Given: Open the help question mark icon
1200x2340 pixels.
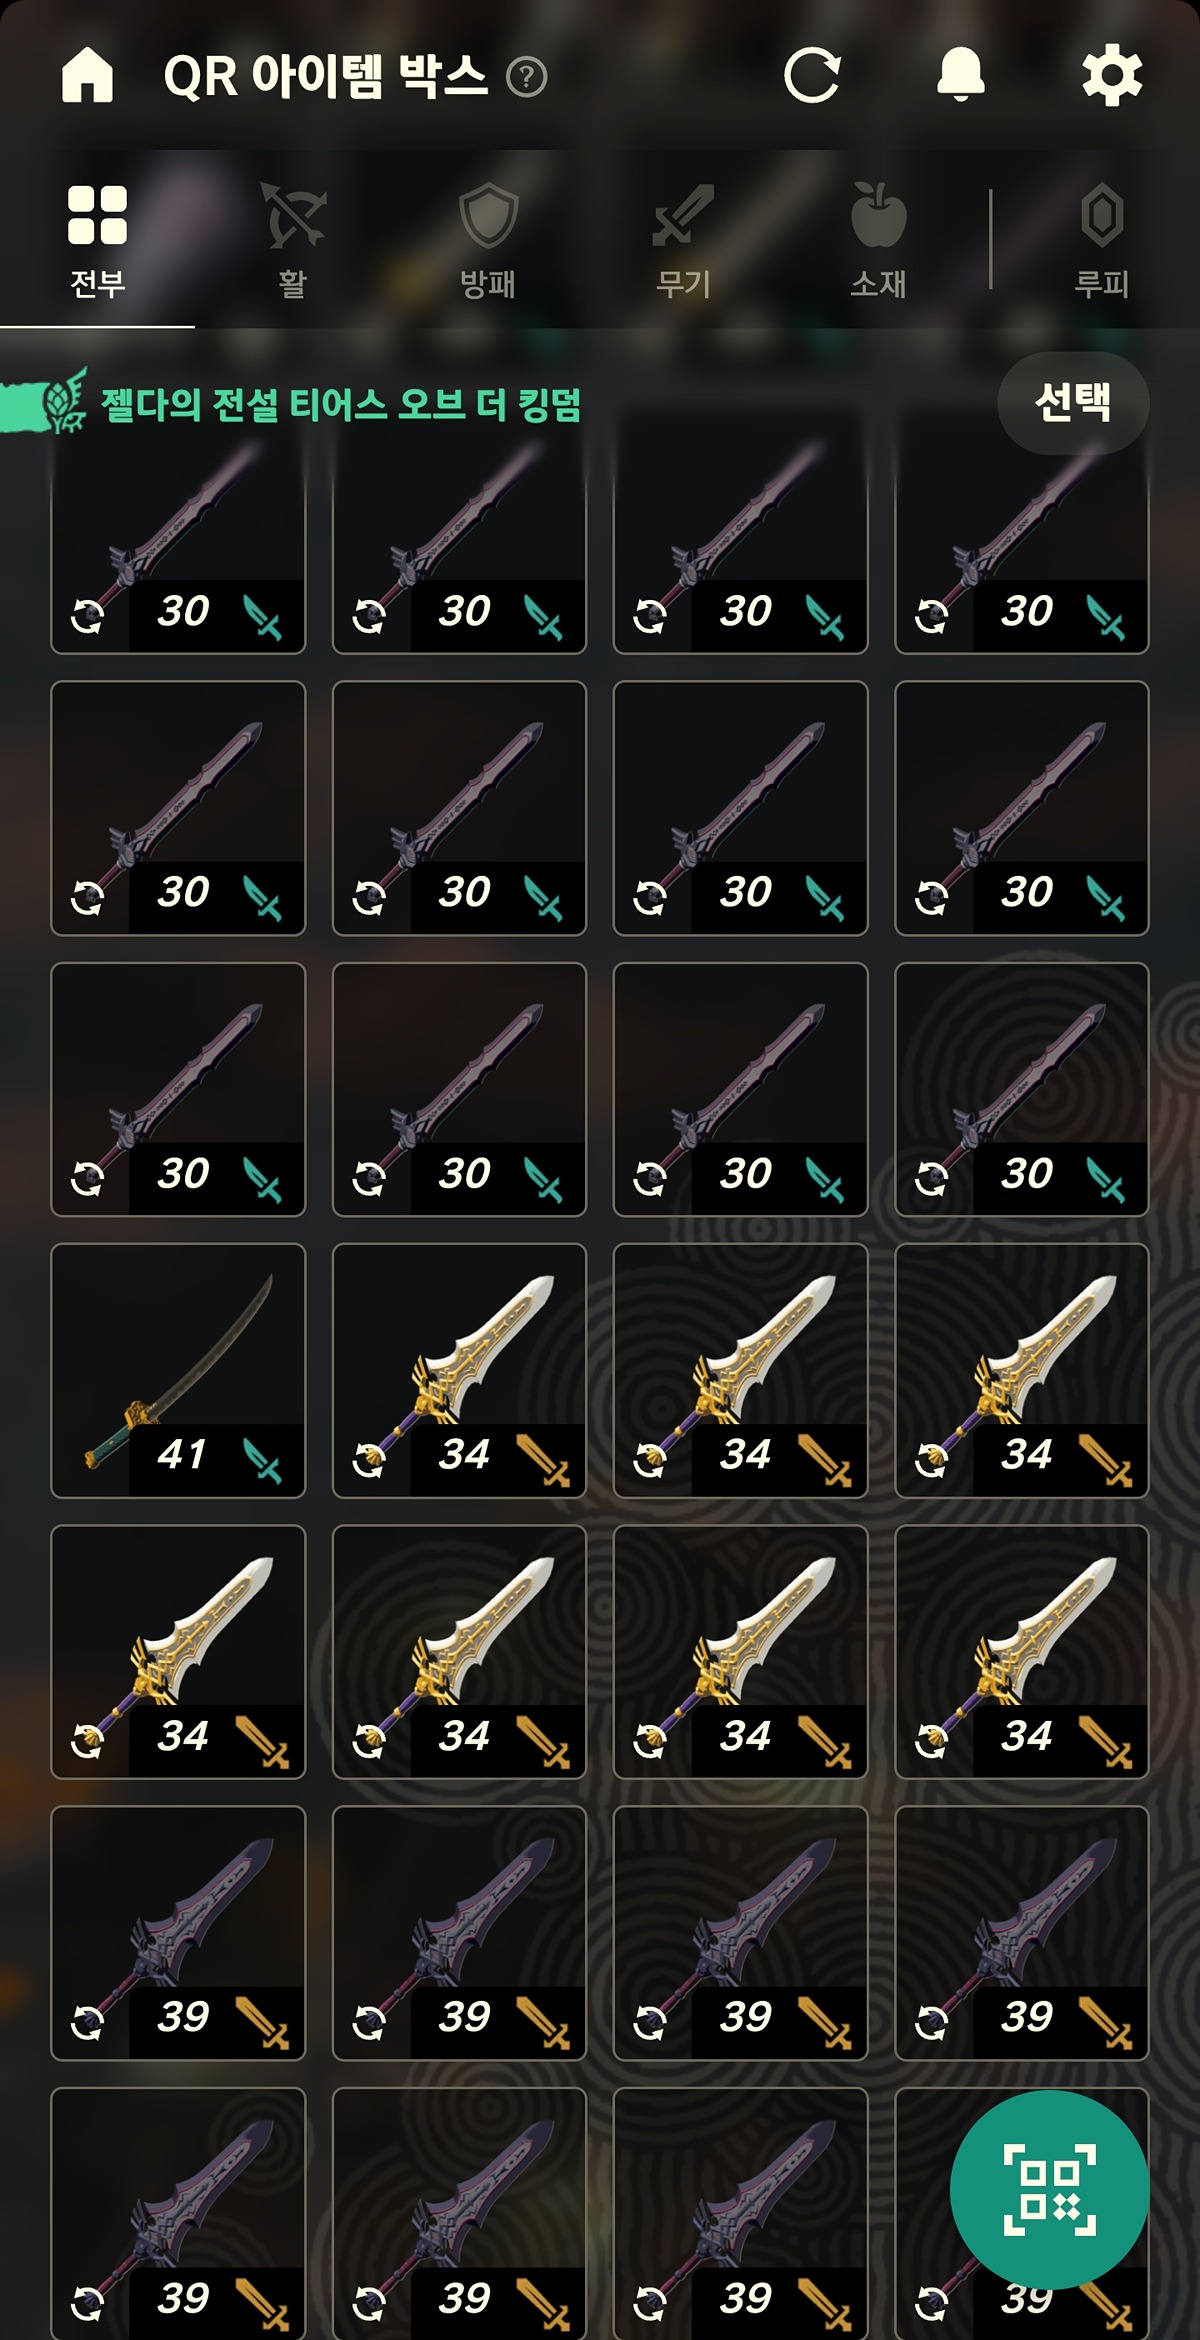Looking at the screenshot, I should pyautogui.click(x=527, y=76).
